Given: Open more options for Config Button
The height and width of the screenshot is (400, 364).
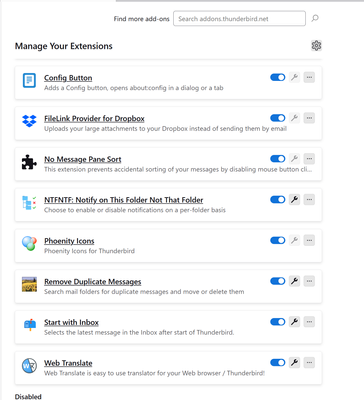Looking at the screenshot, I should [x=309, y=77].
